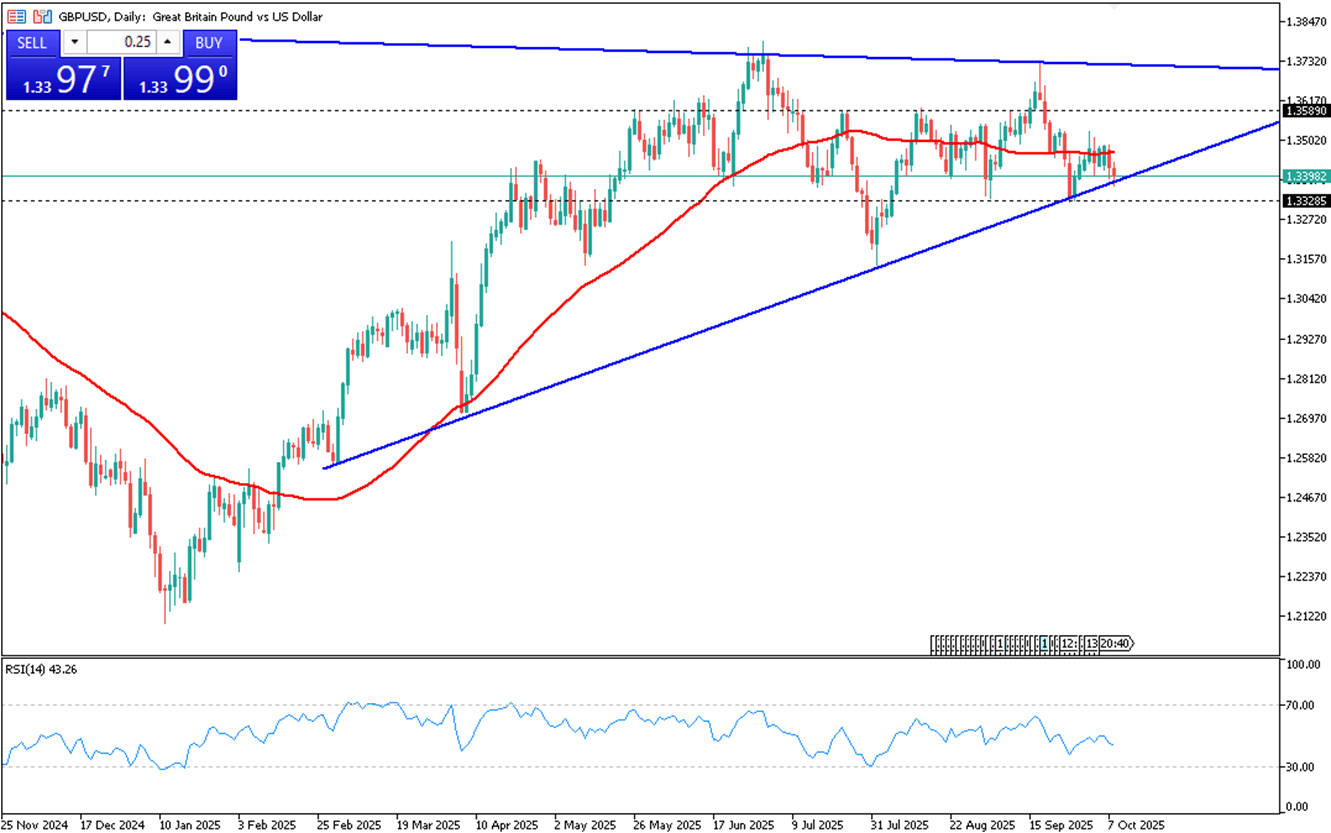This screenshot has height=833, width=1331.
Task: Click the 0.25 volume input field
Action: pyautogui.click(x=121, y=43)
